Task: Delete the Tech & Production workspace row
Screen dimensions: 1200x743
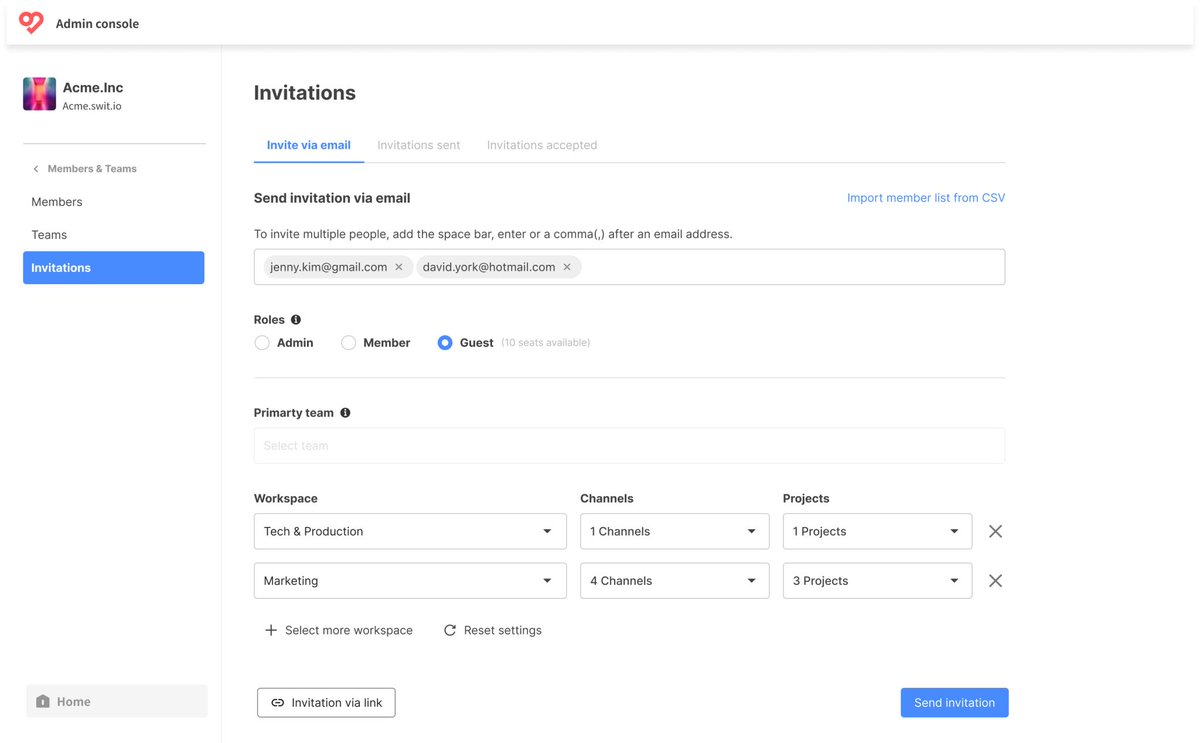Action: pos(995,531)
